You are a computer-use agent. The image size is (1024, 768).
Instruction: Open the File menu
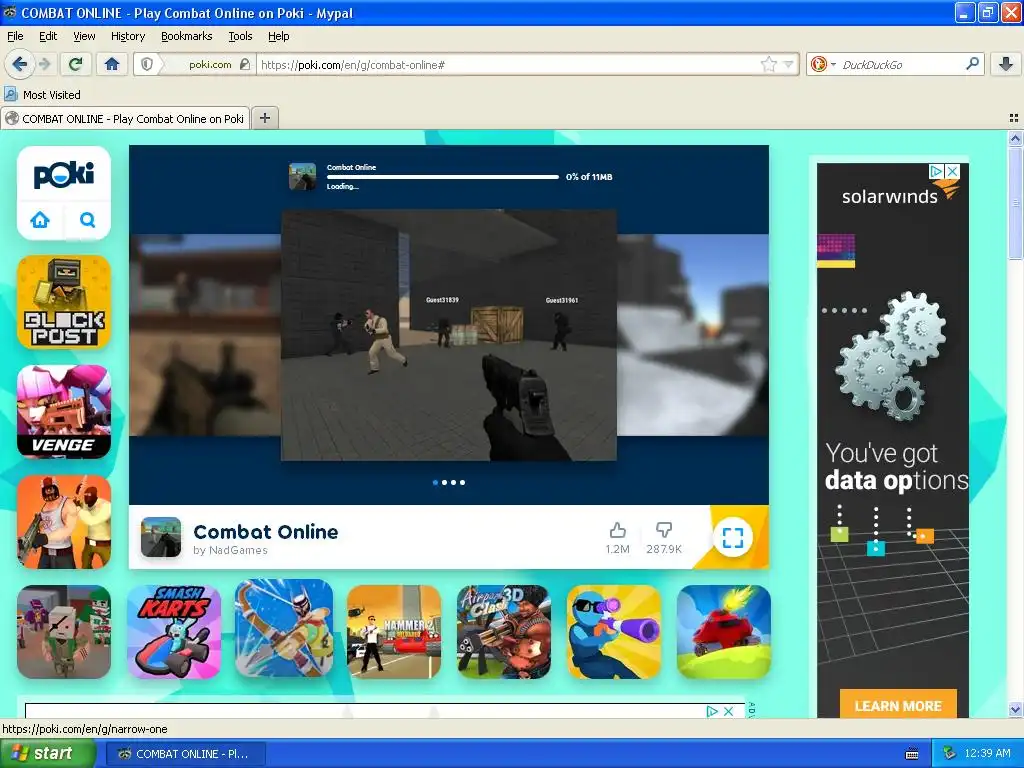click(x=15, y=36)
